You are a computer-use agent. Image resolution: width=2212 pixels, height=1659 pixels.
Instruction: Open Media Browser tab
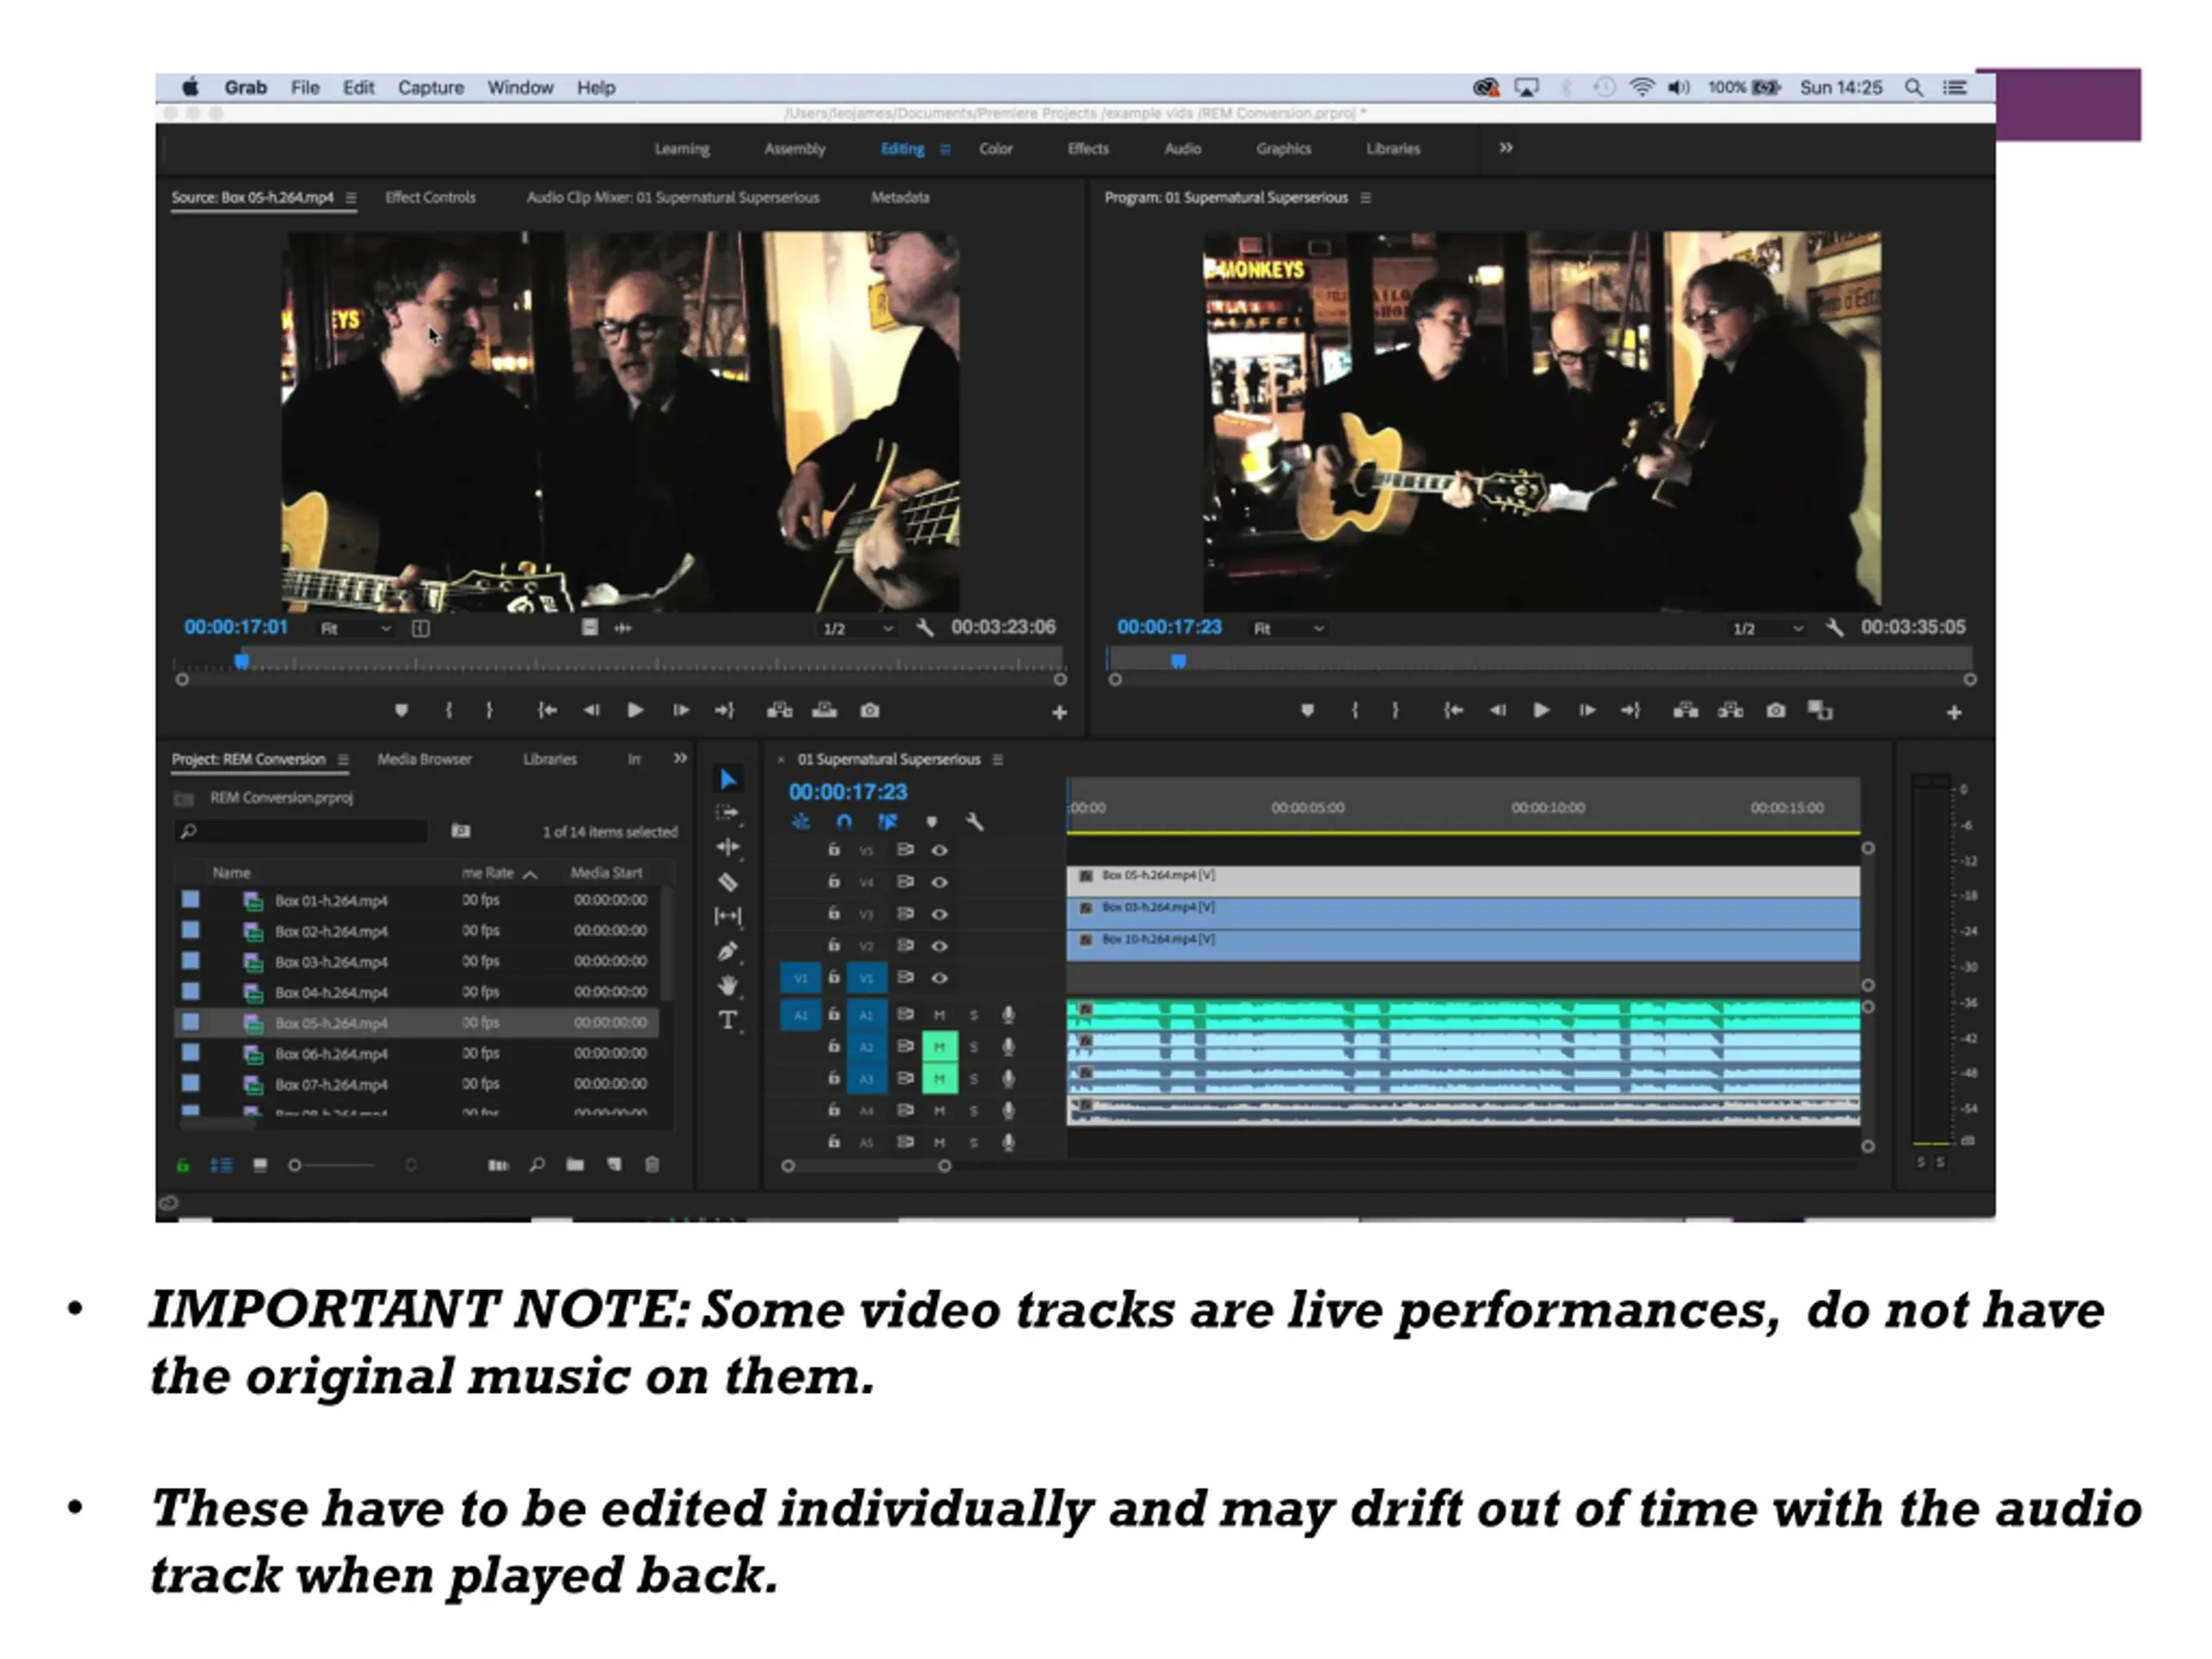(424, 760)
